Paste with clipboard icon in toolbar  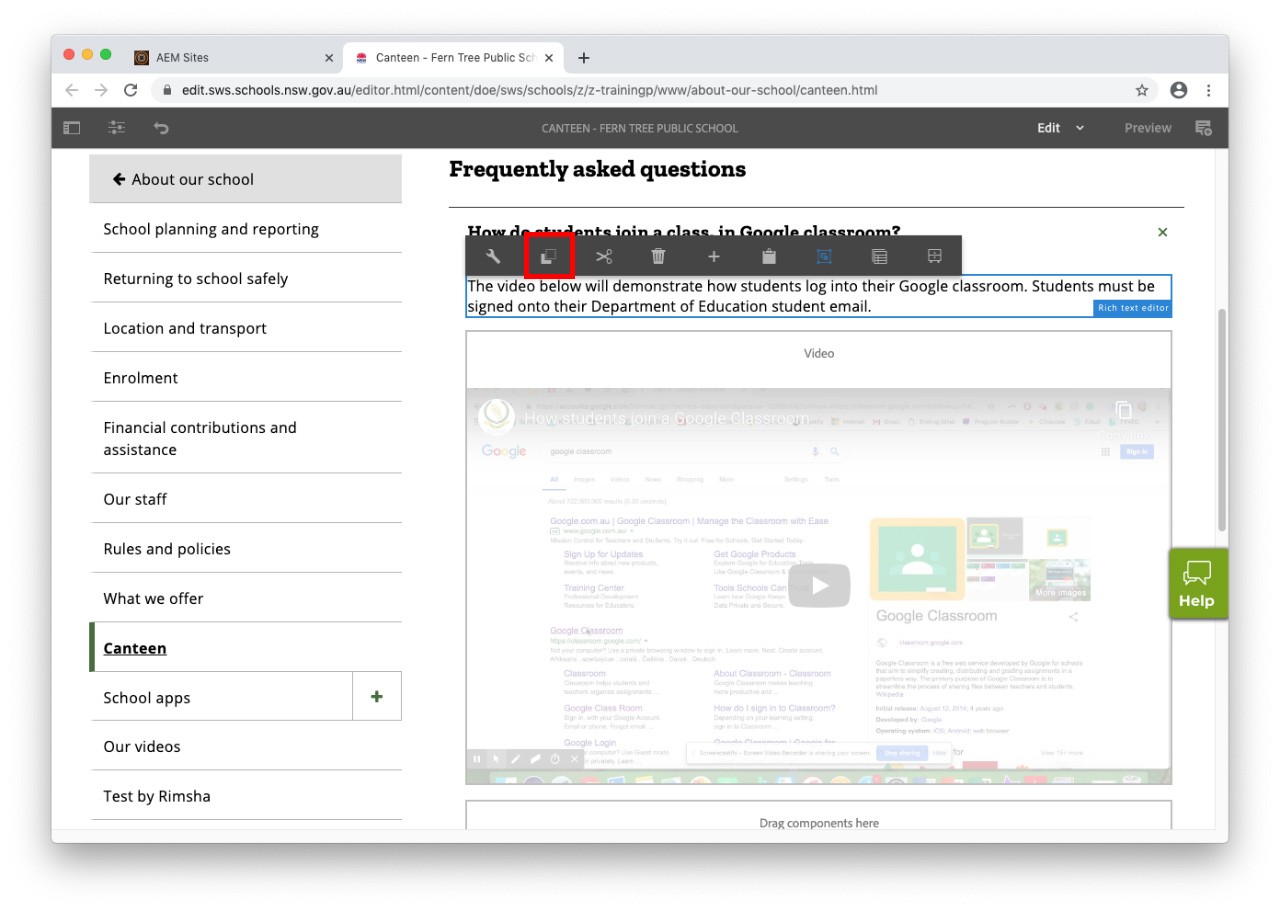point(769,257)
